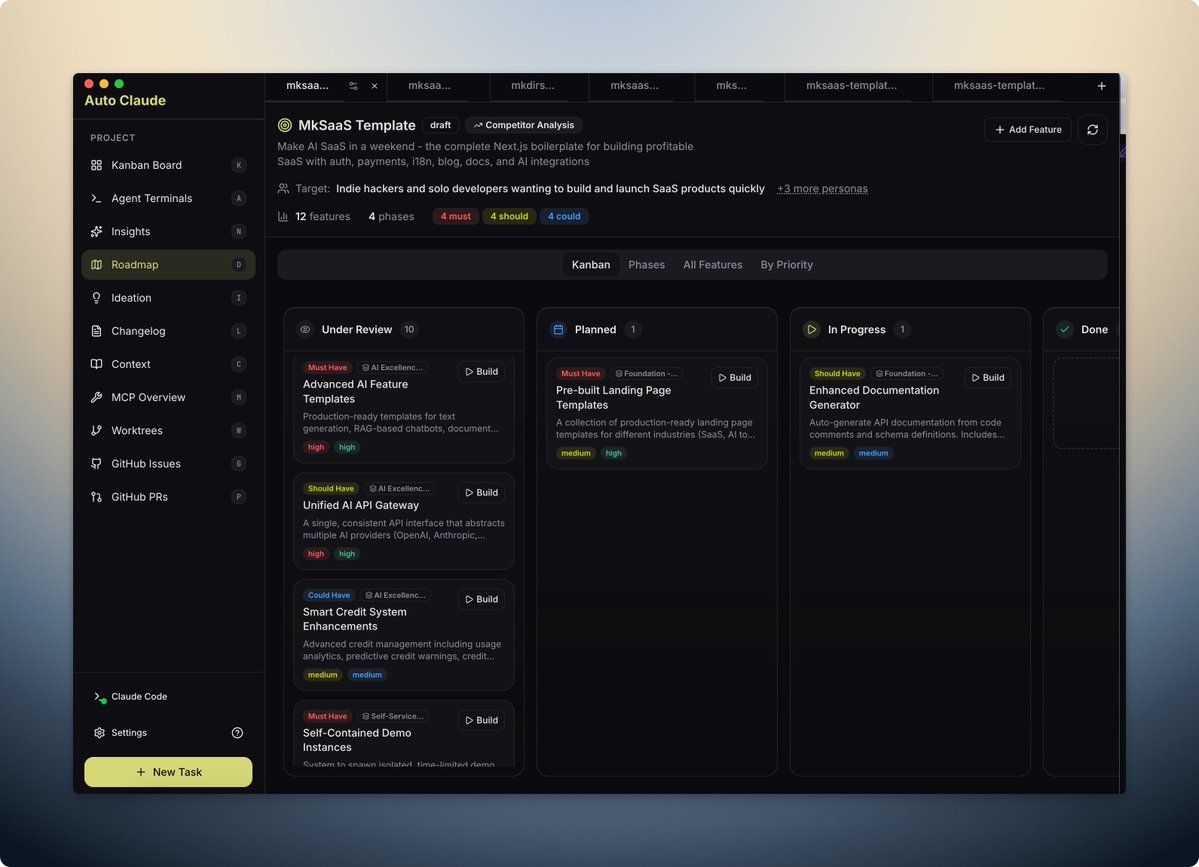Click the empty Done column drop area
This screenshot has width=1199, height=867.
(x=1086, y=404)
